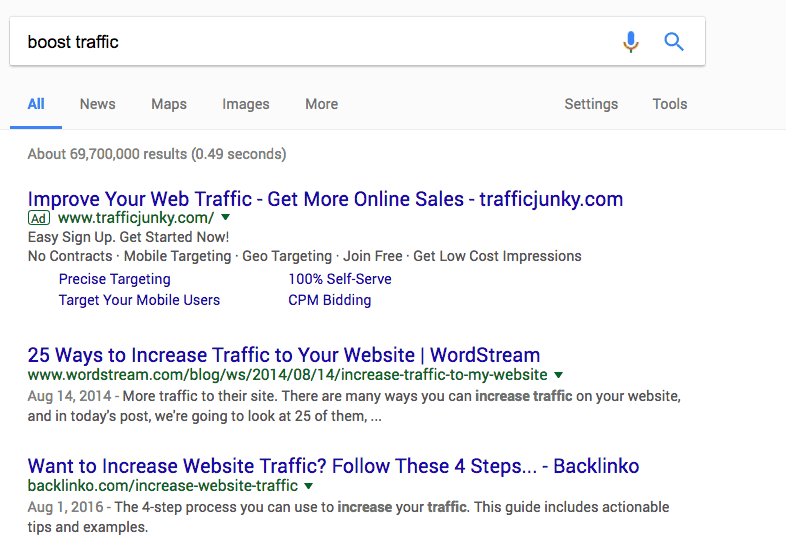The image size is (786, 549).
Task: Expand the wordstream.com result URL dropdown arrow
Action: point(558,375)
